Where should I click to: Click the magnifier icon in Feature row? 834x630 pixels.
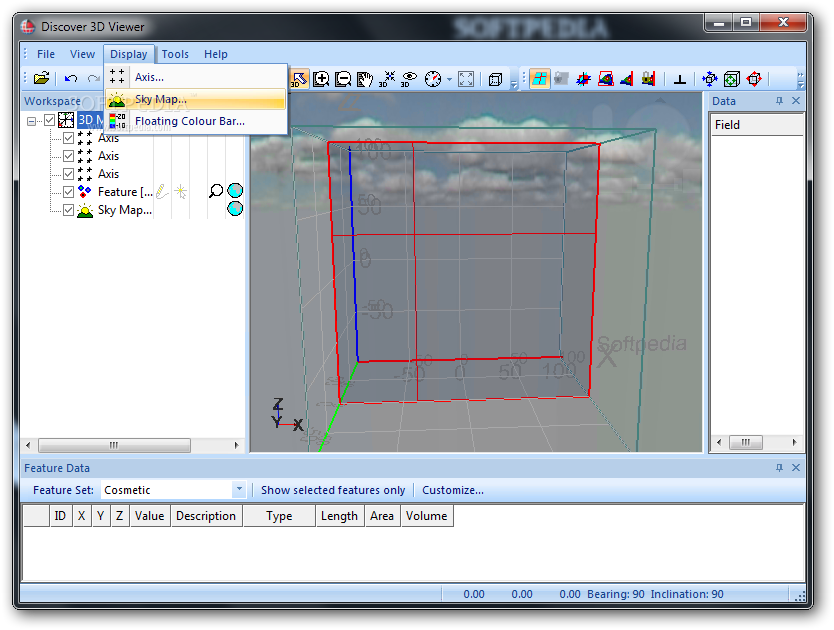pos(215,191)
